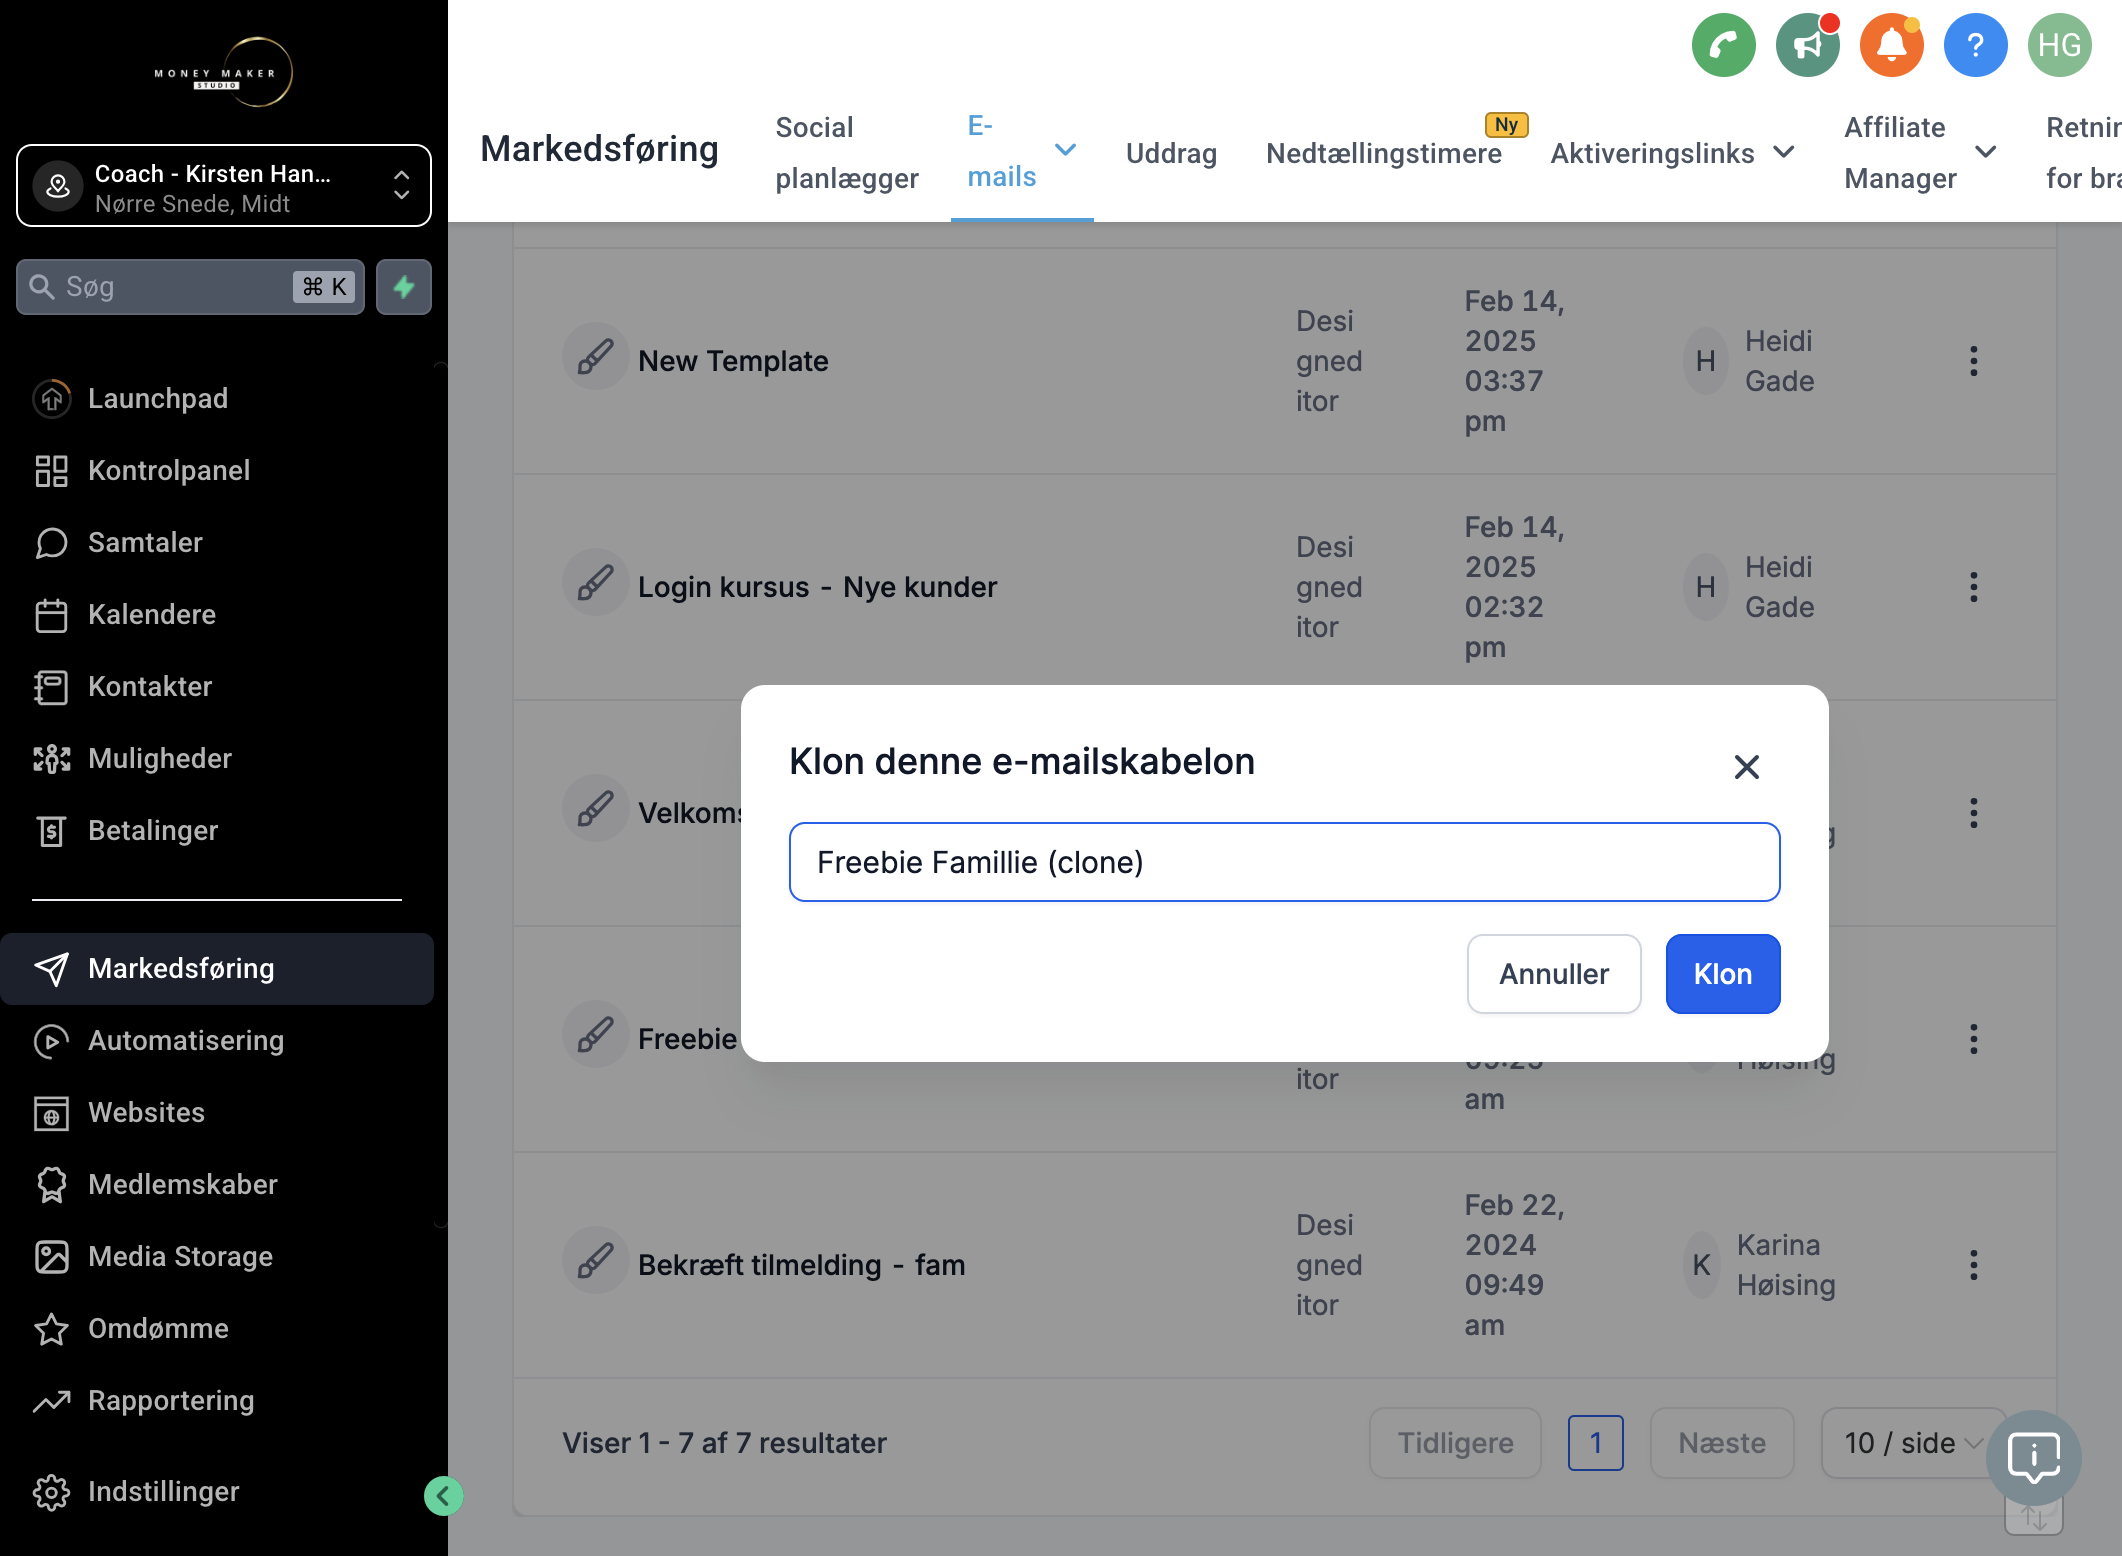2122x1556 pixels.
Task: Open Automatisering in the sidebar
Action: [217, 1040]
